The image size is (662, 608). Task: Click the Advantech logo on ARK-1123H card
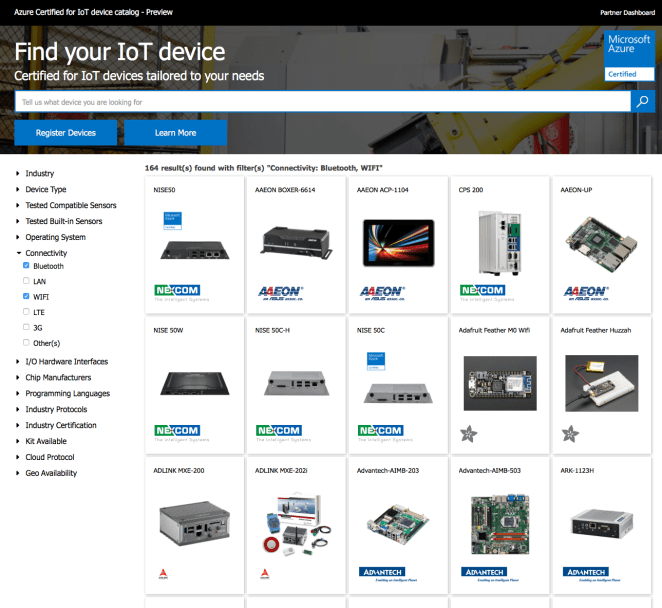pos(586,573)
